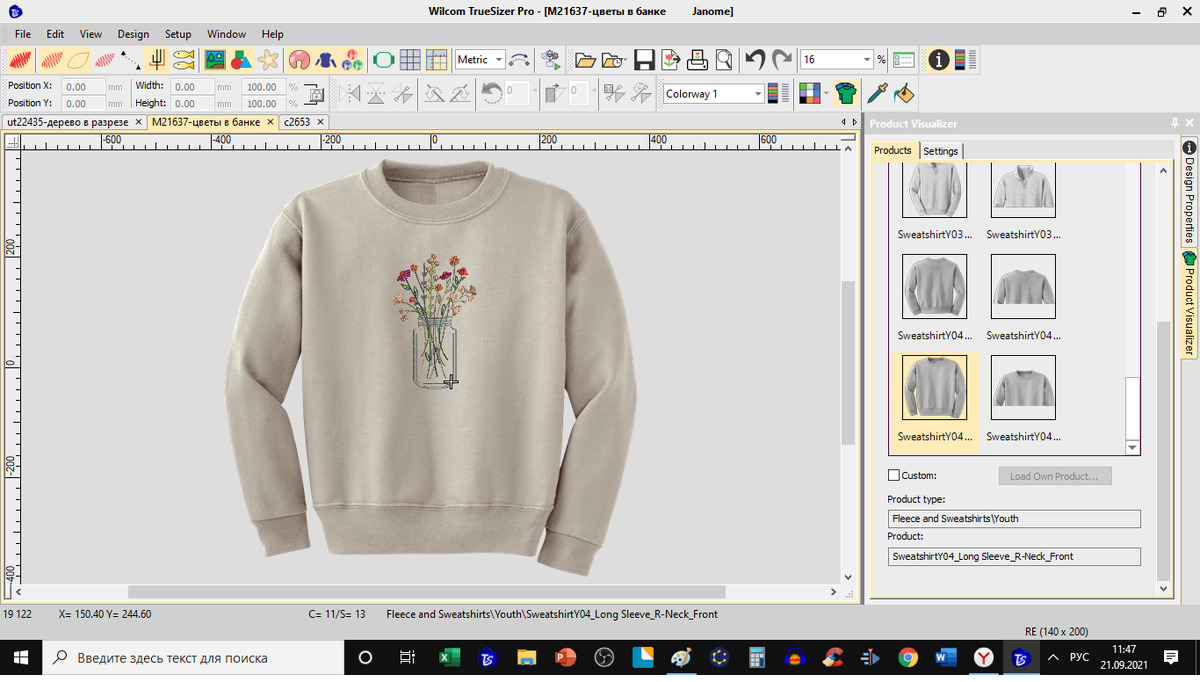Open the Design menu

(133, 34)
